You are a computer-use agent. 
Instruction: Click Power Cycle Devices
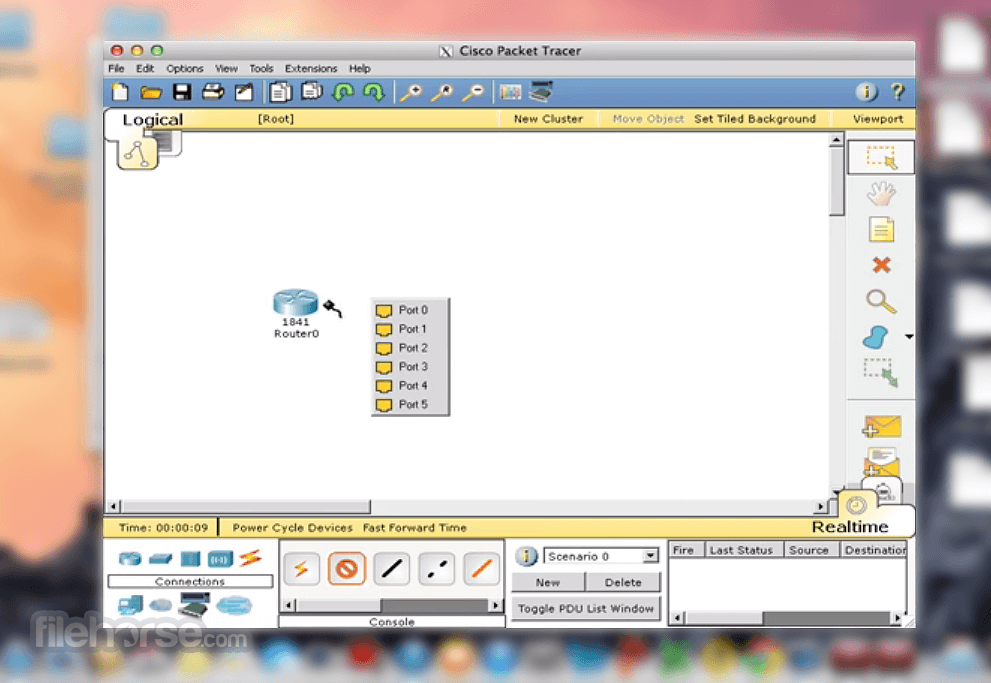[x=292, y=528]
